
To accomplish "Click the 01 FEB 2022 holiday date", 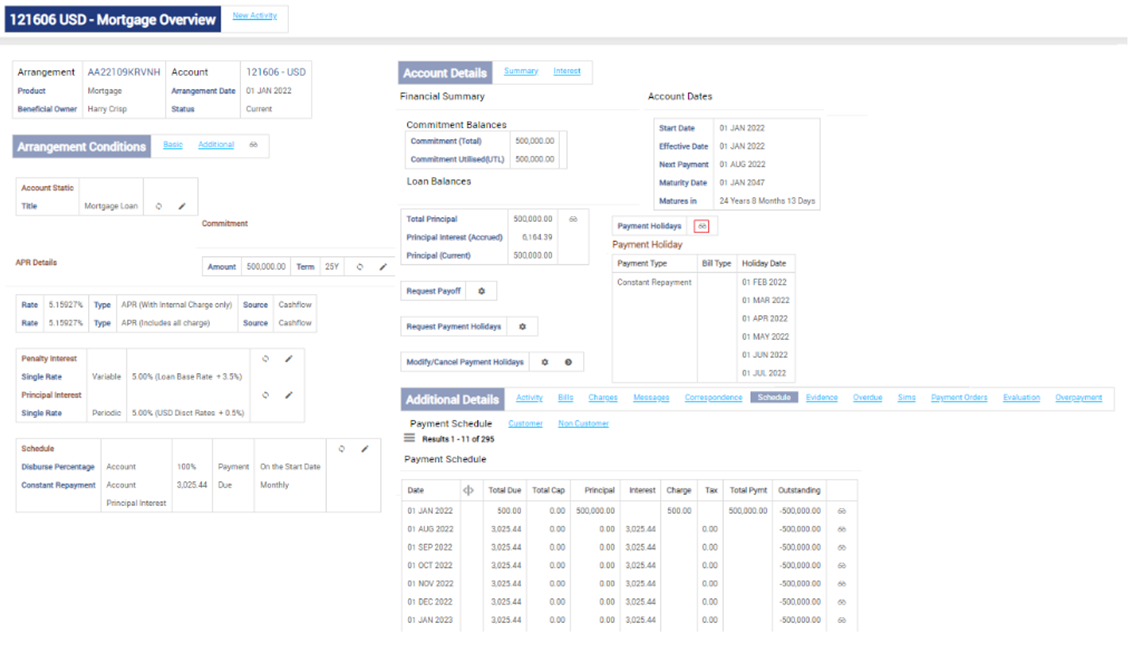I will 765,282.
